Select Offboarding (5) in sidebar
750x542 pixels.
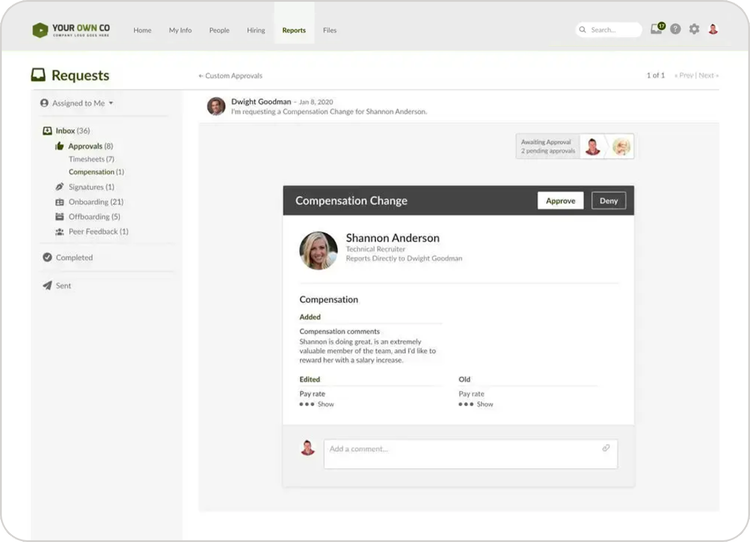coord(94,217)
